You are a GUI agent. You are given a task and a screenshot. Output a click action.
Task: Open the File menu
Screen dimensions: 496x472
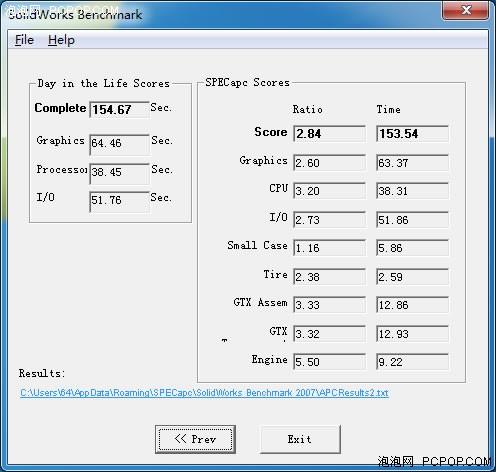pos(24,40)
